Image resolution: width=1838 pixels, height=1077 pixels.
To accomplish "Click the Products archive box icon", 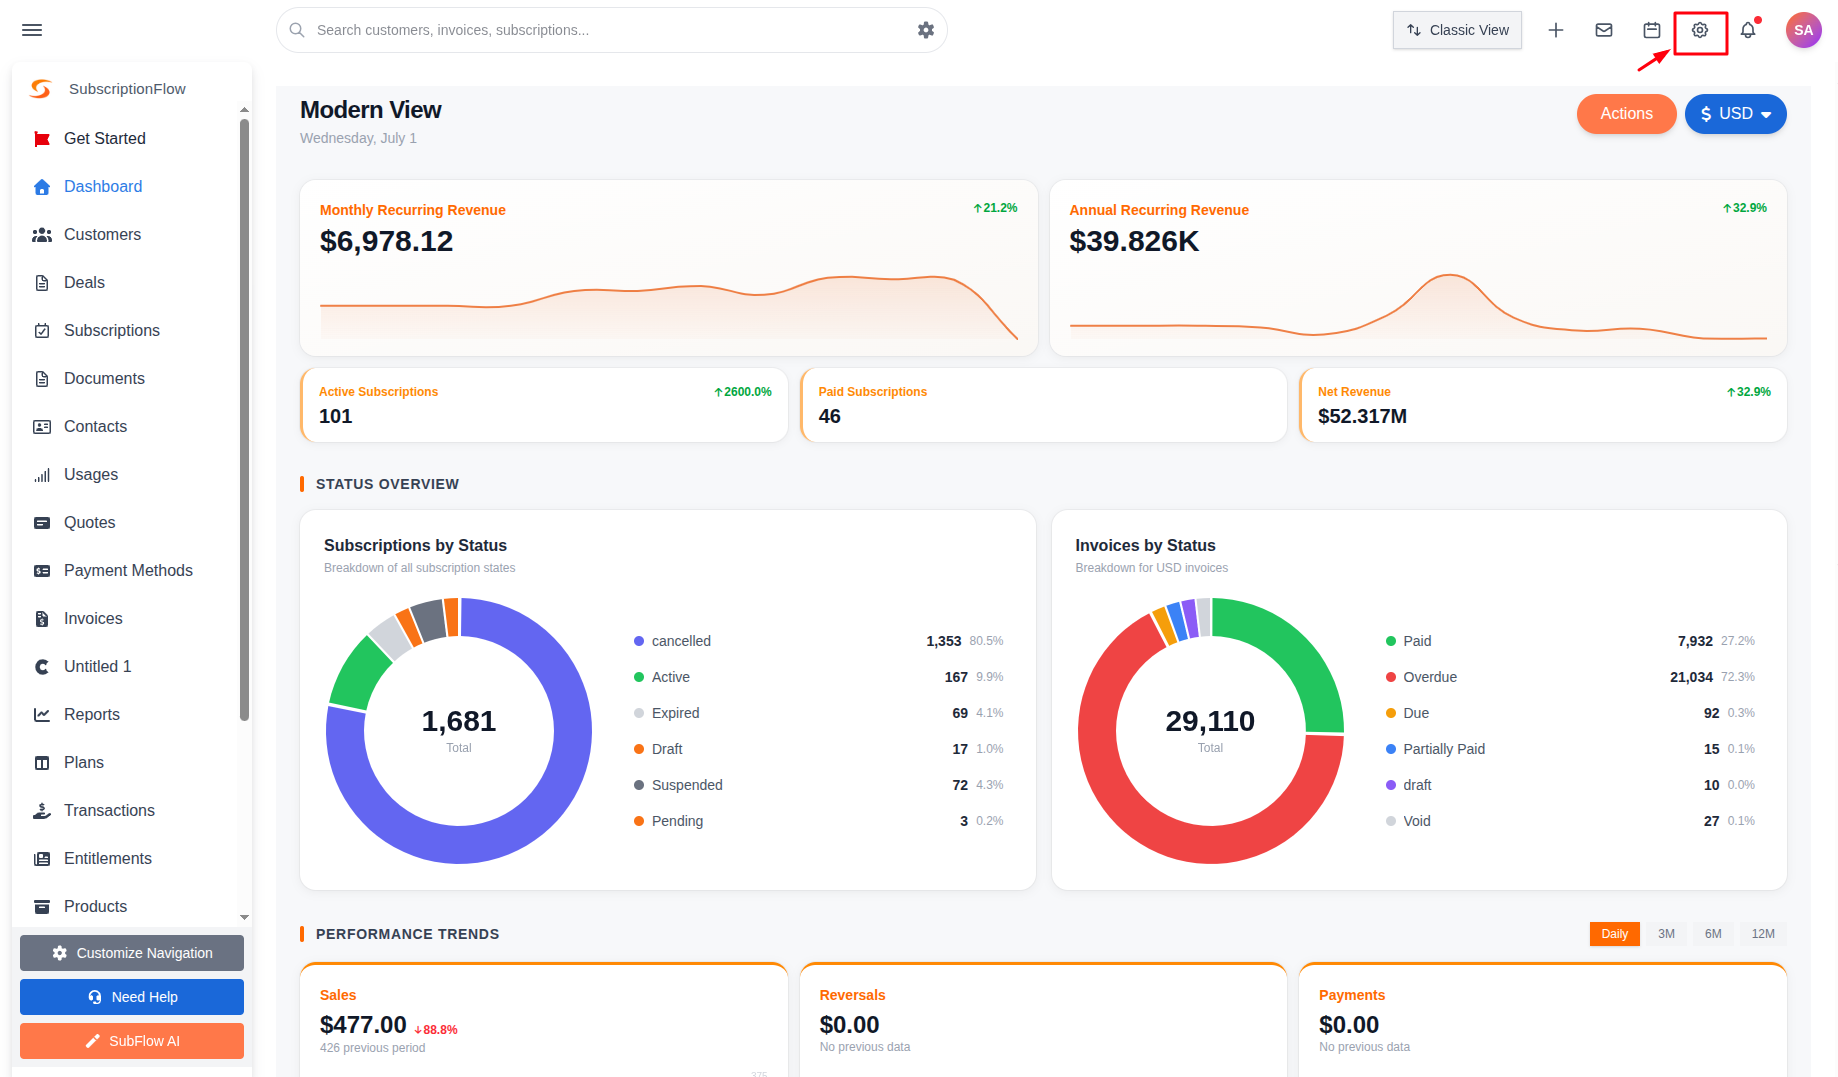I will click(42, 907).
